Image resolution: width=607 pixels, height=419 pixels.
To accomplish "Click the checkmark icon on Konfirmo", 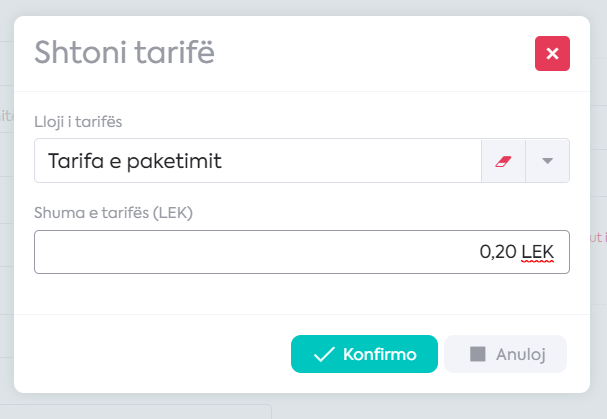I will click(x=324, y=354).
